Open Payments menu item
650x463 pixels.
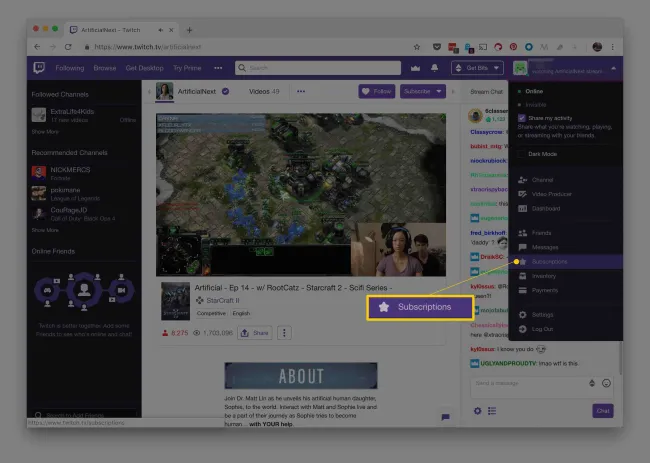(566, 290)
